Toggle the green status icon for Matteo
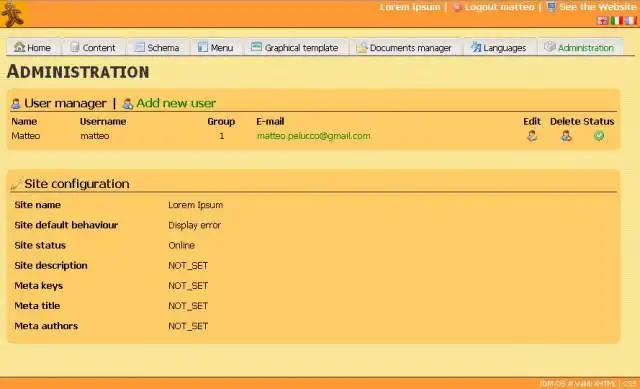This screenshot has width=640, height=389. pyautogui.click(x=599, y=136)
